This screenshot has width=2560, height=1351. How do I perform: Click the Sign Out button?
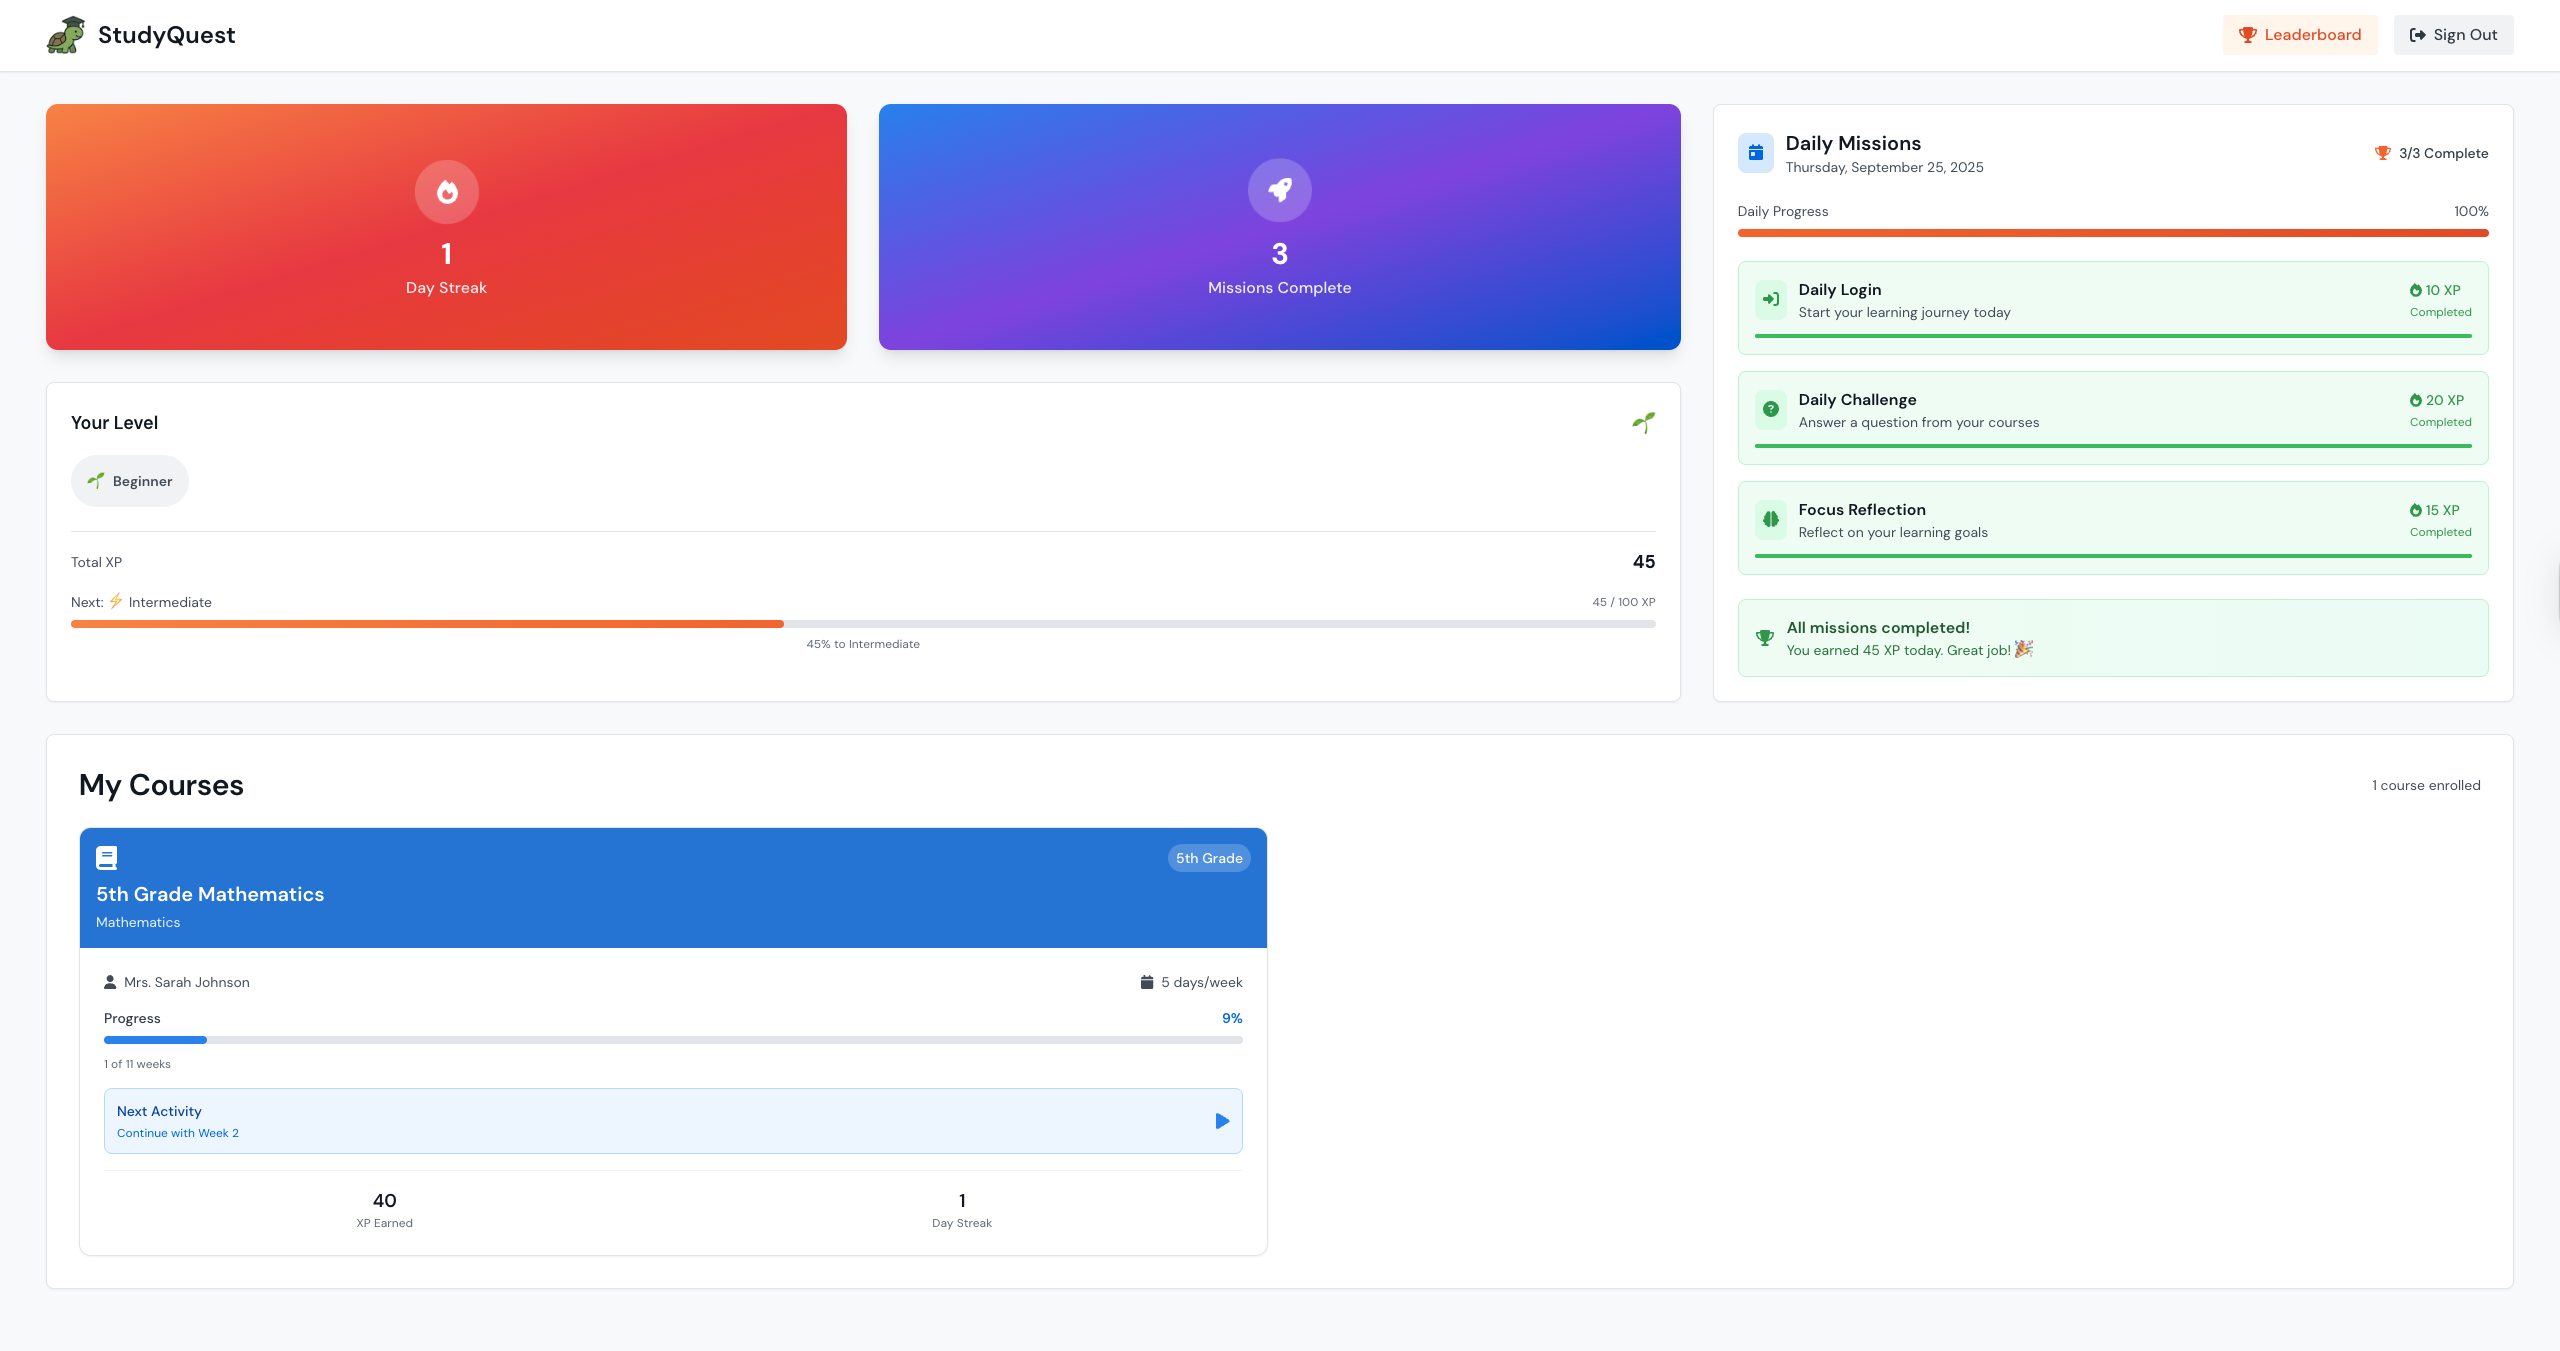[x=2452, y=35]
